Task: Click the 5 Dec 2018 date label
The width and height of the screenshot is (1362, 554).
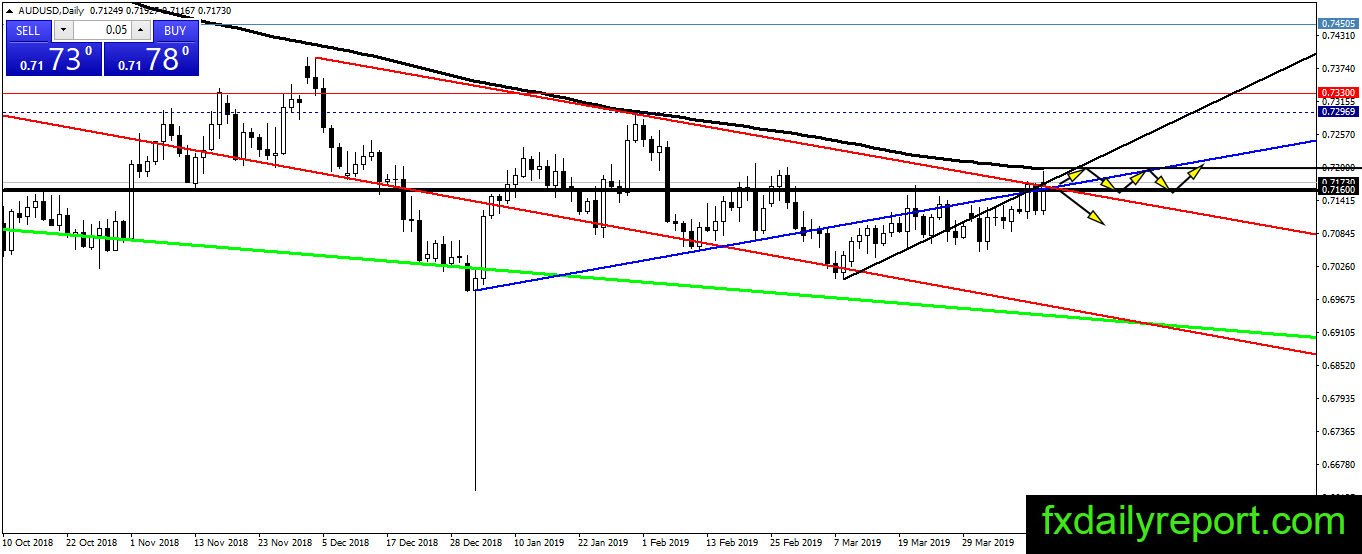Action: click(x=347, y=542)
